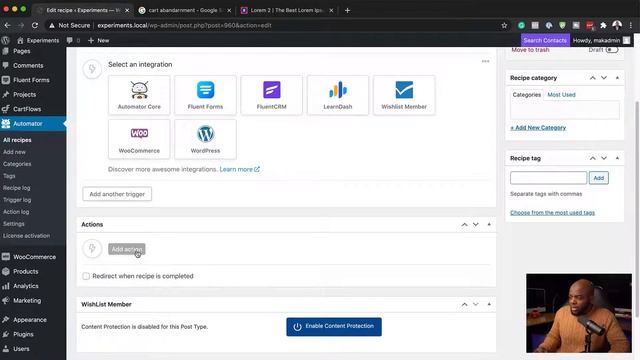640x360 pixels.
Task: Check Redirect when recipe is completed
Action: coord(86,276)
